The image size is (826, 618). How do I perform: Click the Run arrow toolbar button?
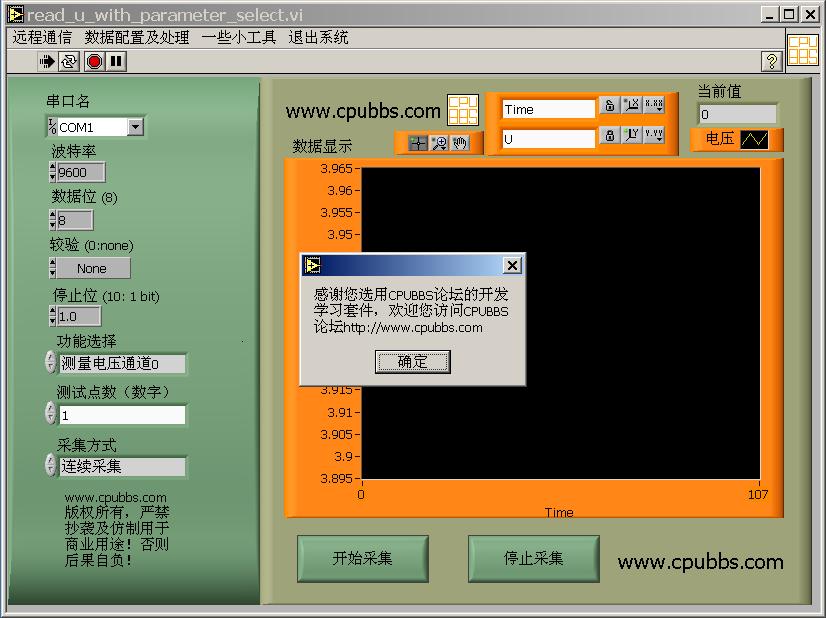[x=47, y=62]
